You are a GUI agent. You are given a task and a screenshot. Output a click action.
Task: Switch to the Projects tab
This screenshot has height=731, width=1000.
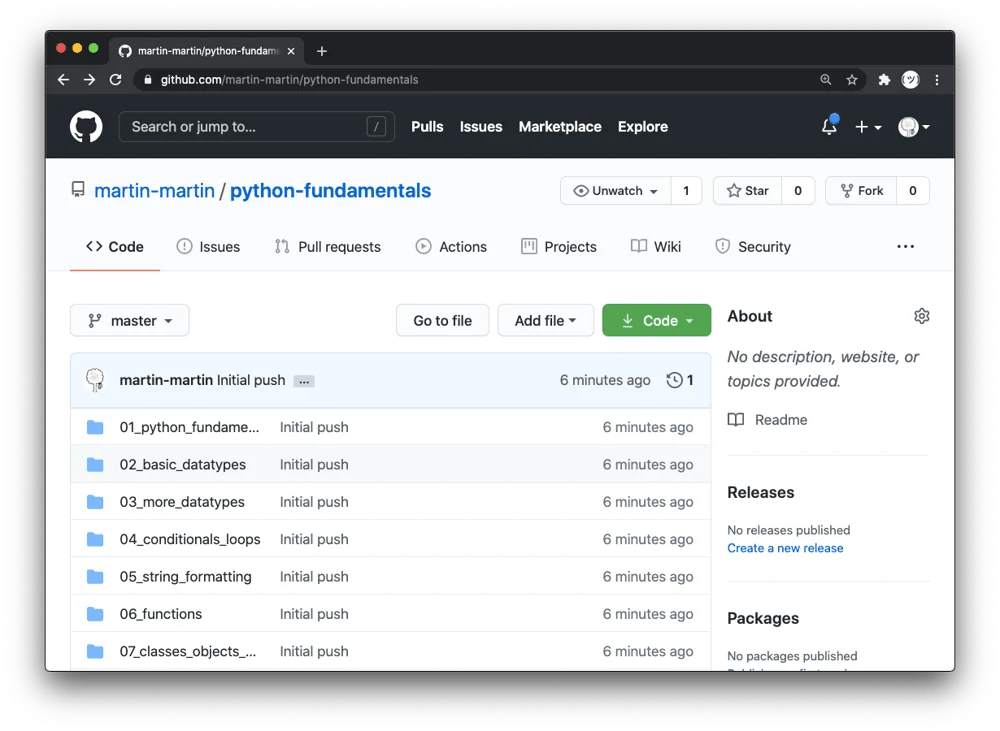[x=559, y=247]
